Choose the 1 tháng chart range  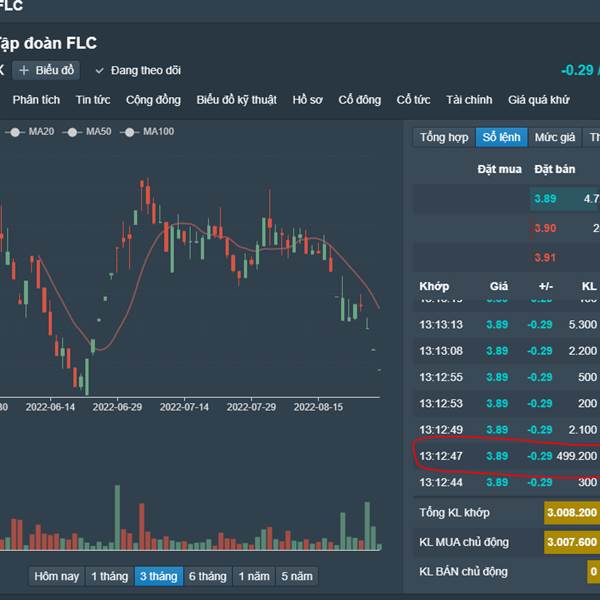[x=109, y=576]
